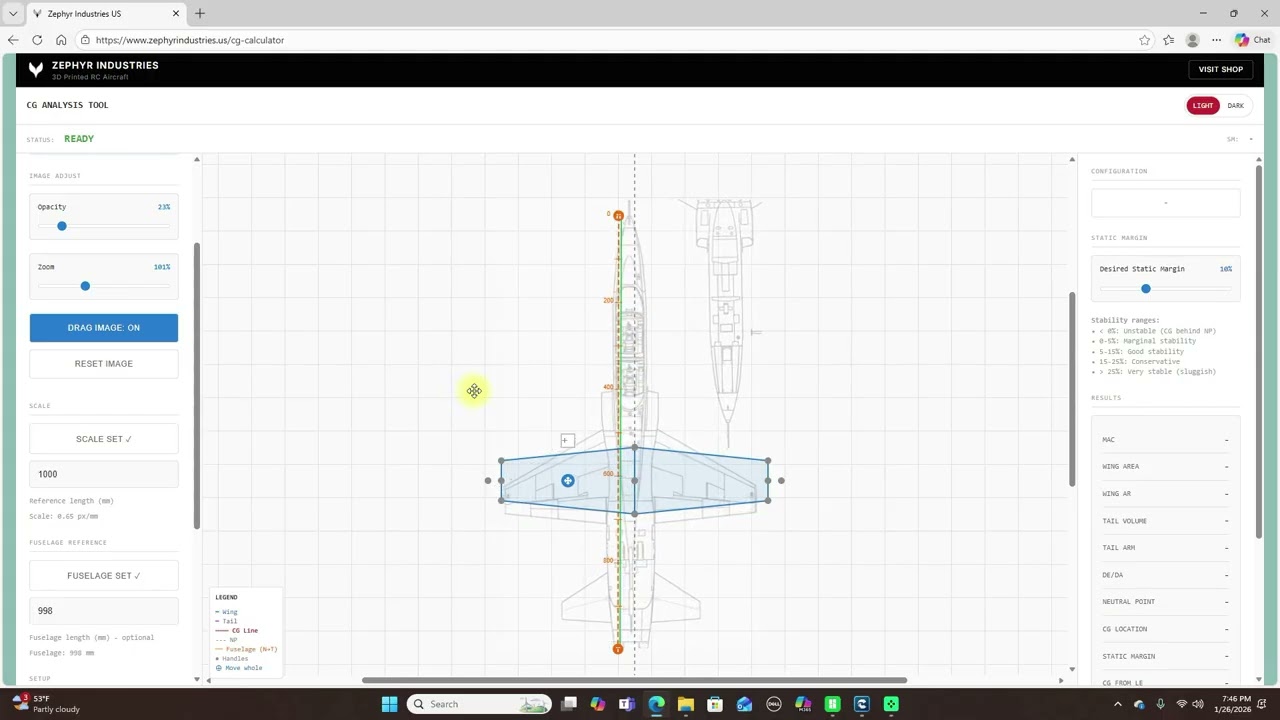Viewport: 1280px width, 720px height.
Task: Open the browser profile avatar
Action: click(1192, 40)
